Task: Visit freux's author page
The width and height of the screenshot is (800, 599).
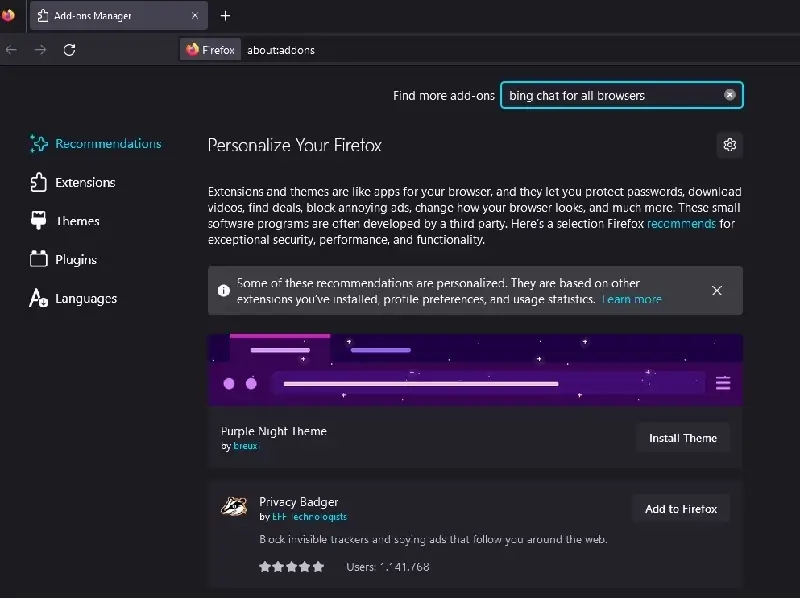Action: (246, 446)
